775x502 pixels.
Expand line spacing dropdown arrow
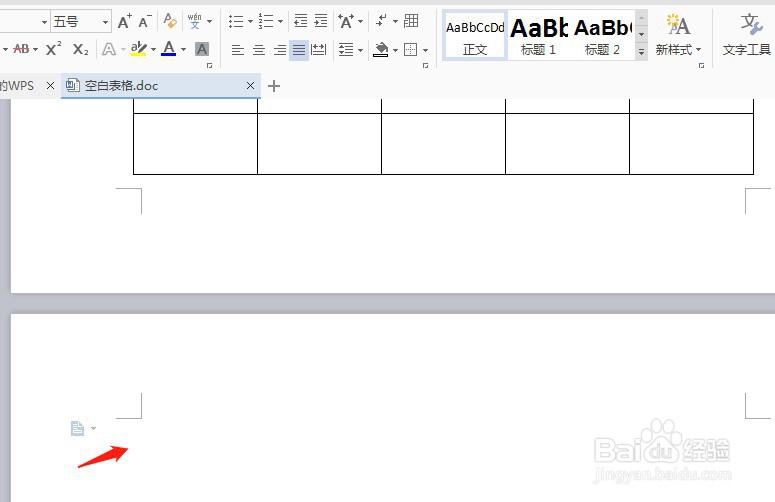click(360, 50)
